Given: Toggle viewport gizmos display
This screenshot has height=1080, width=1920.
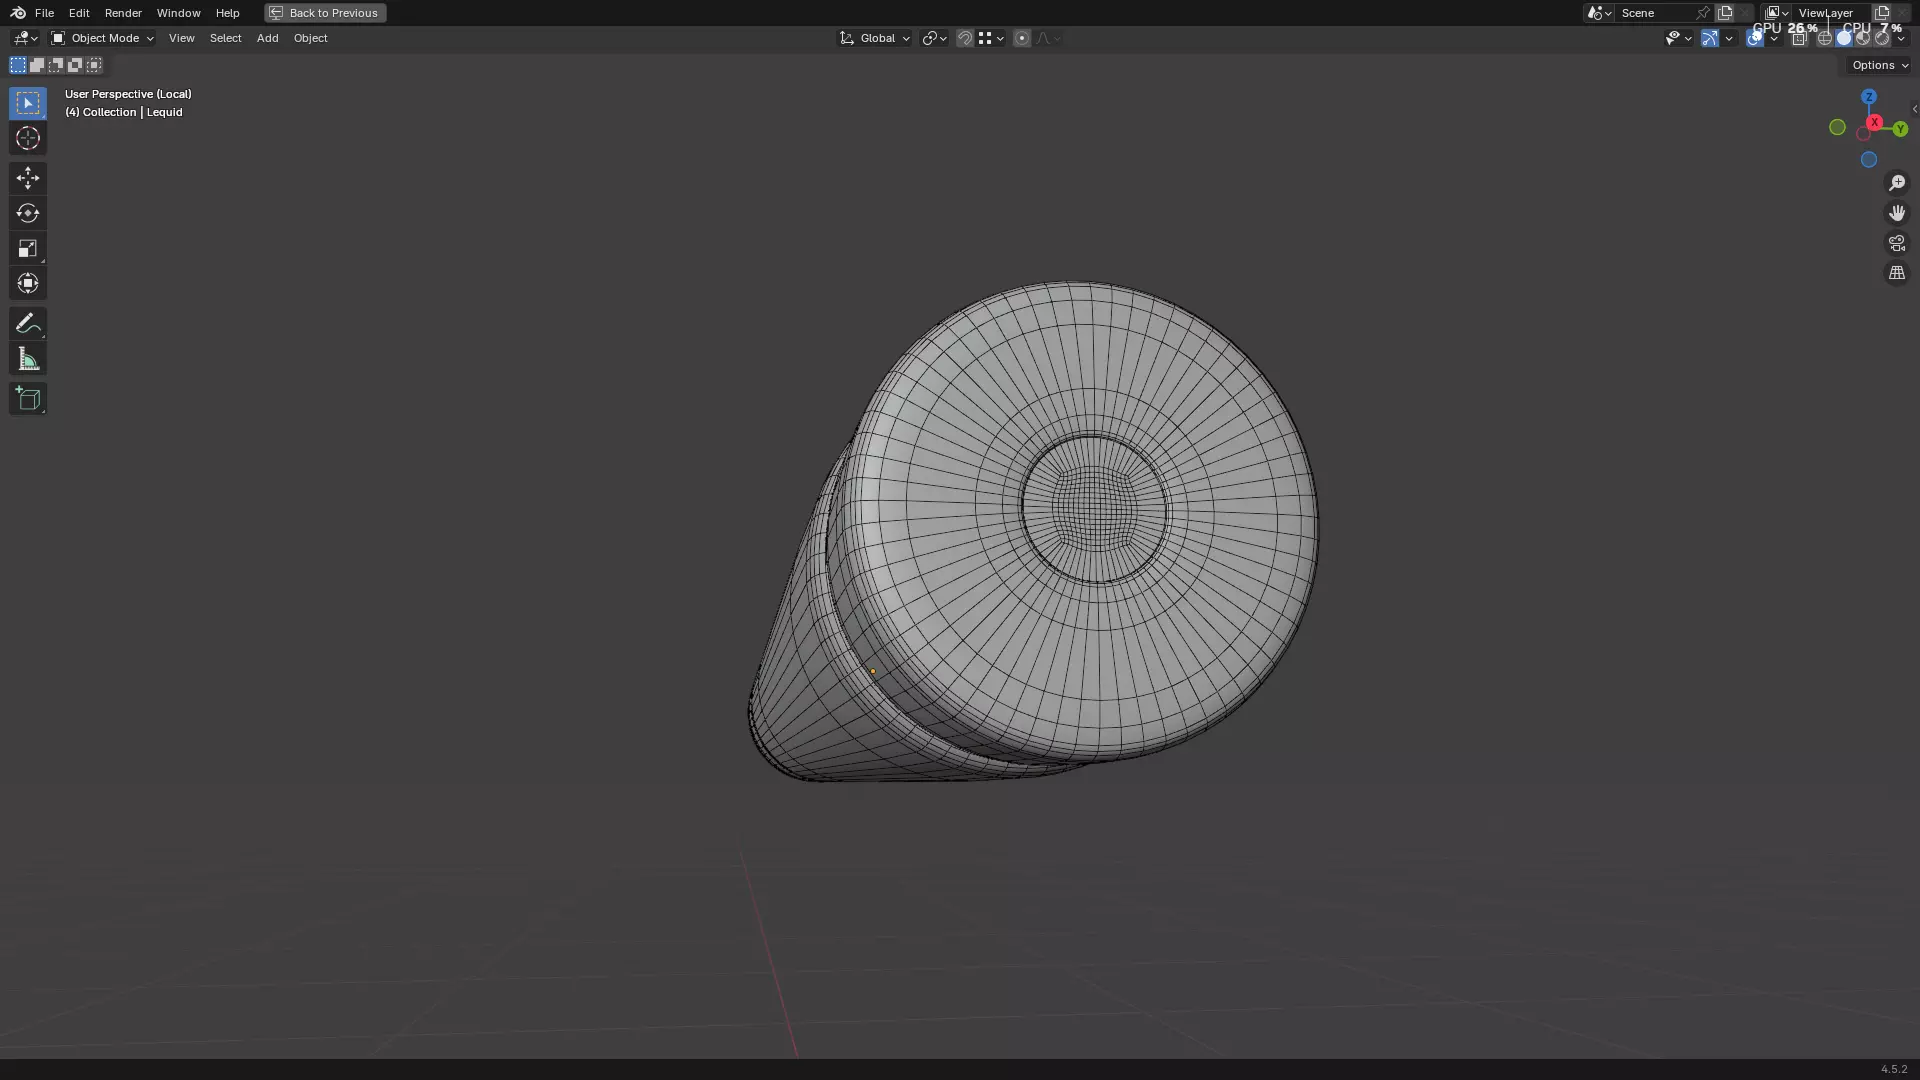Looking at the screenshot, I should click(1710, 38).
